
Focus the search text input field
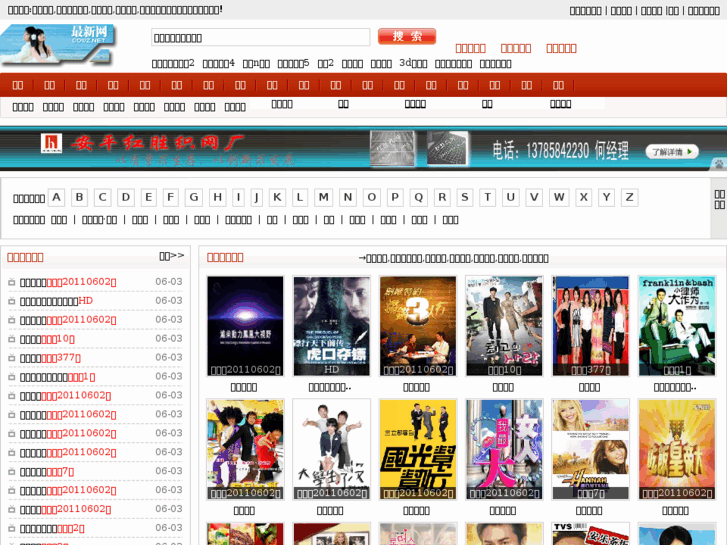261,38
